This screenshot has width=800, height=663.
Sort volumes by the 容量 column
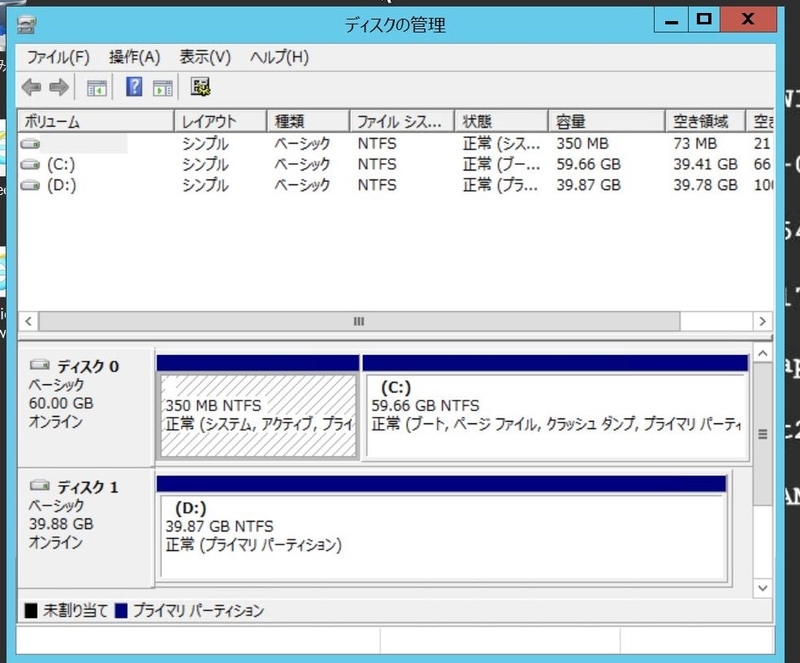pyautogui.click(x=570, y=120)
